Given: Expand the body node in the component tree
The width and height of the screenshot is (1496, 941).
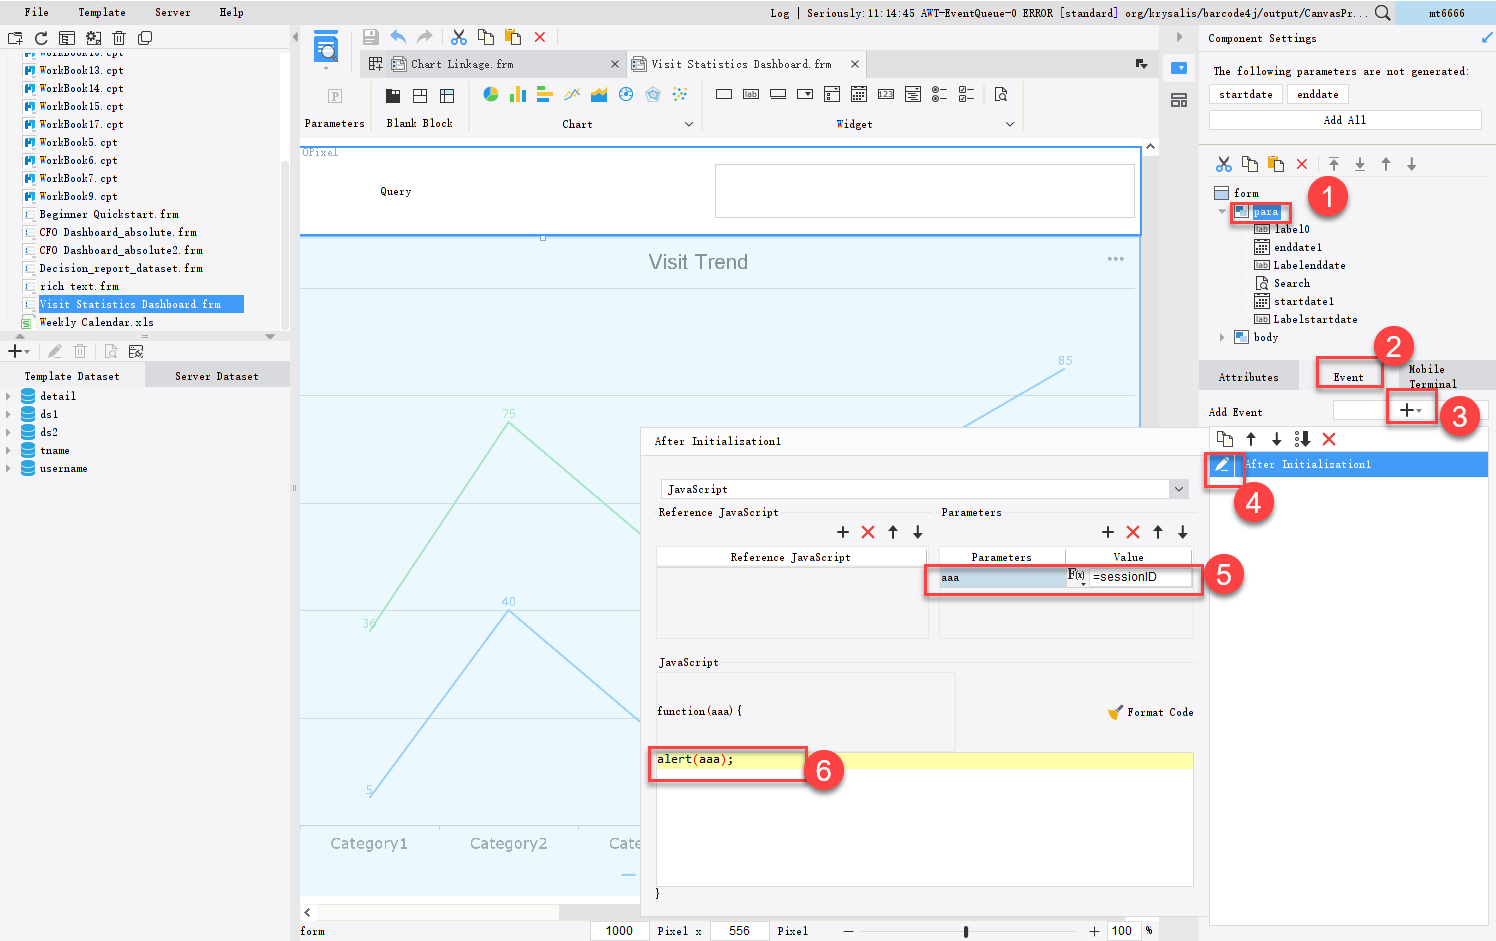Looking at the screenshot, I should coord(1223,337).
